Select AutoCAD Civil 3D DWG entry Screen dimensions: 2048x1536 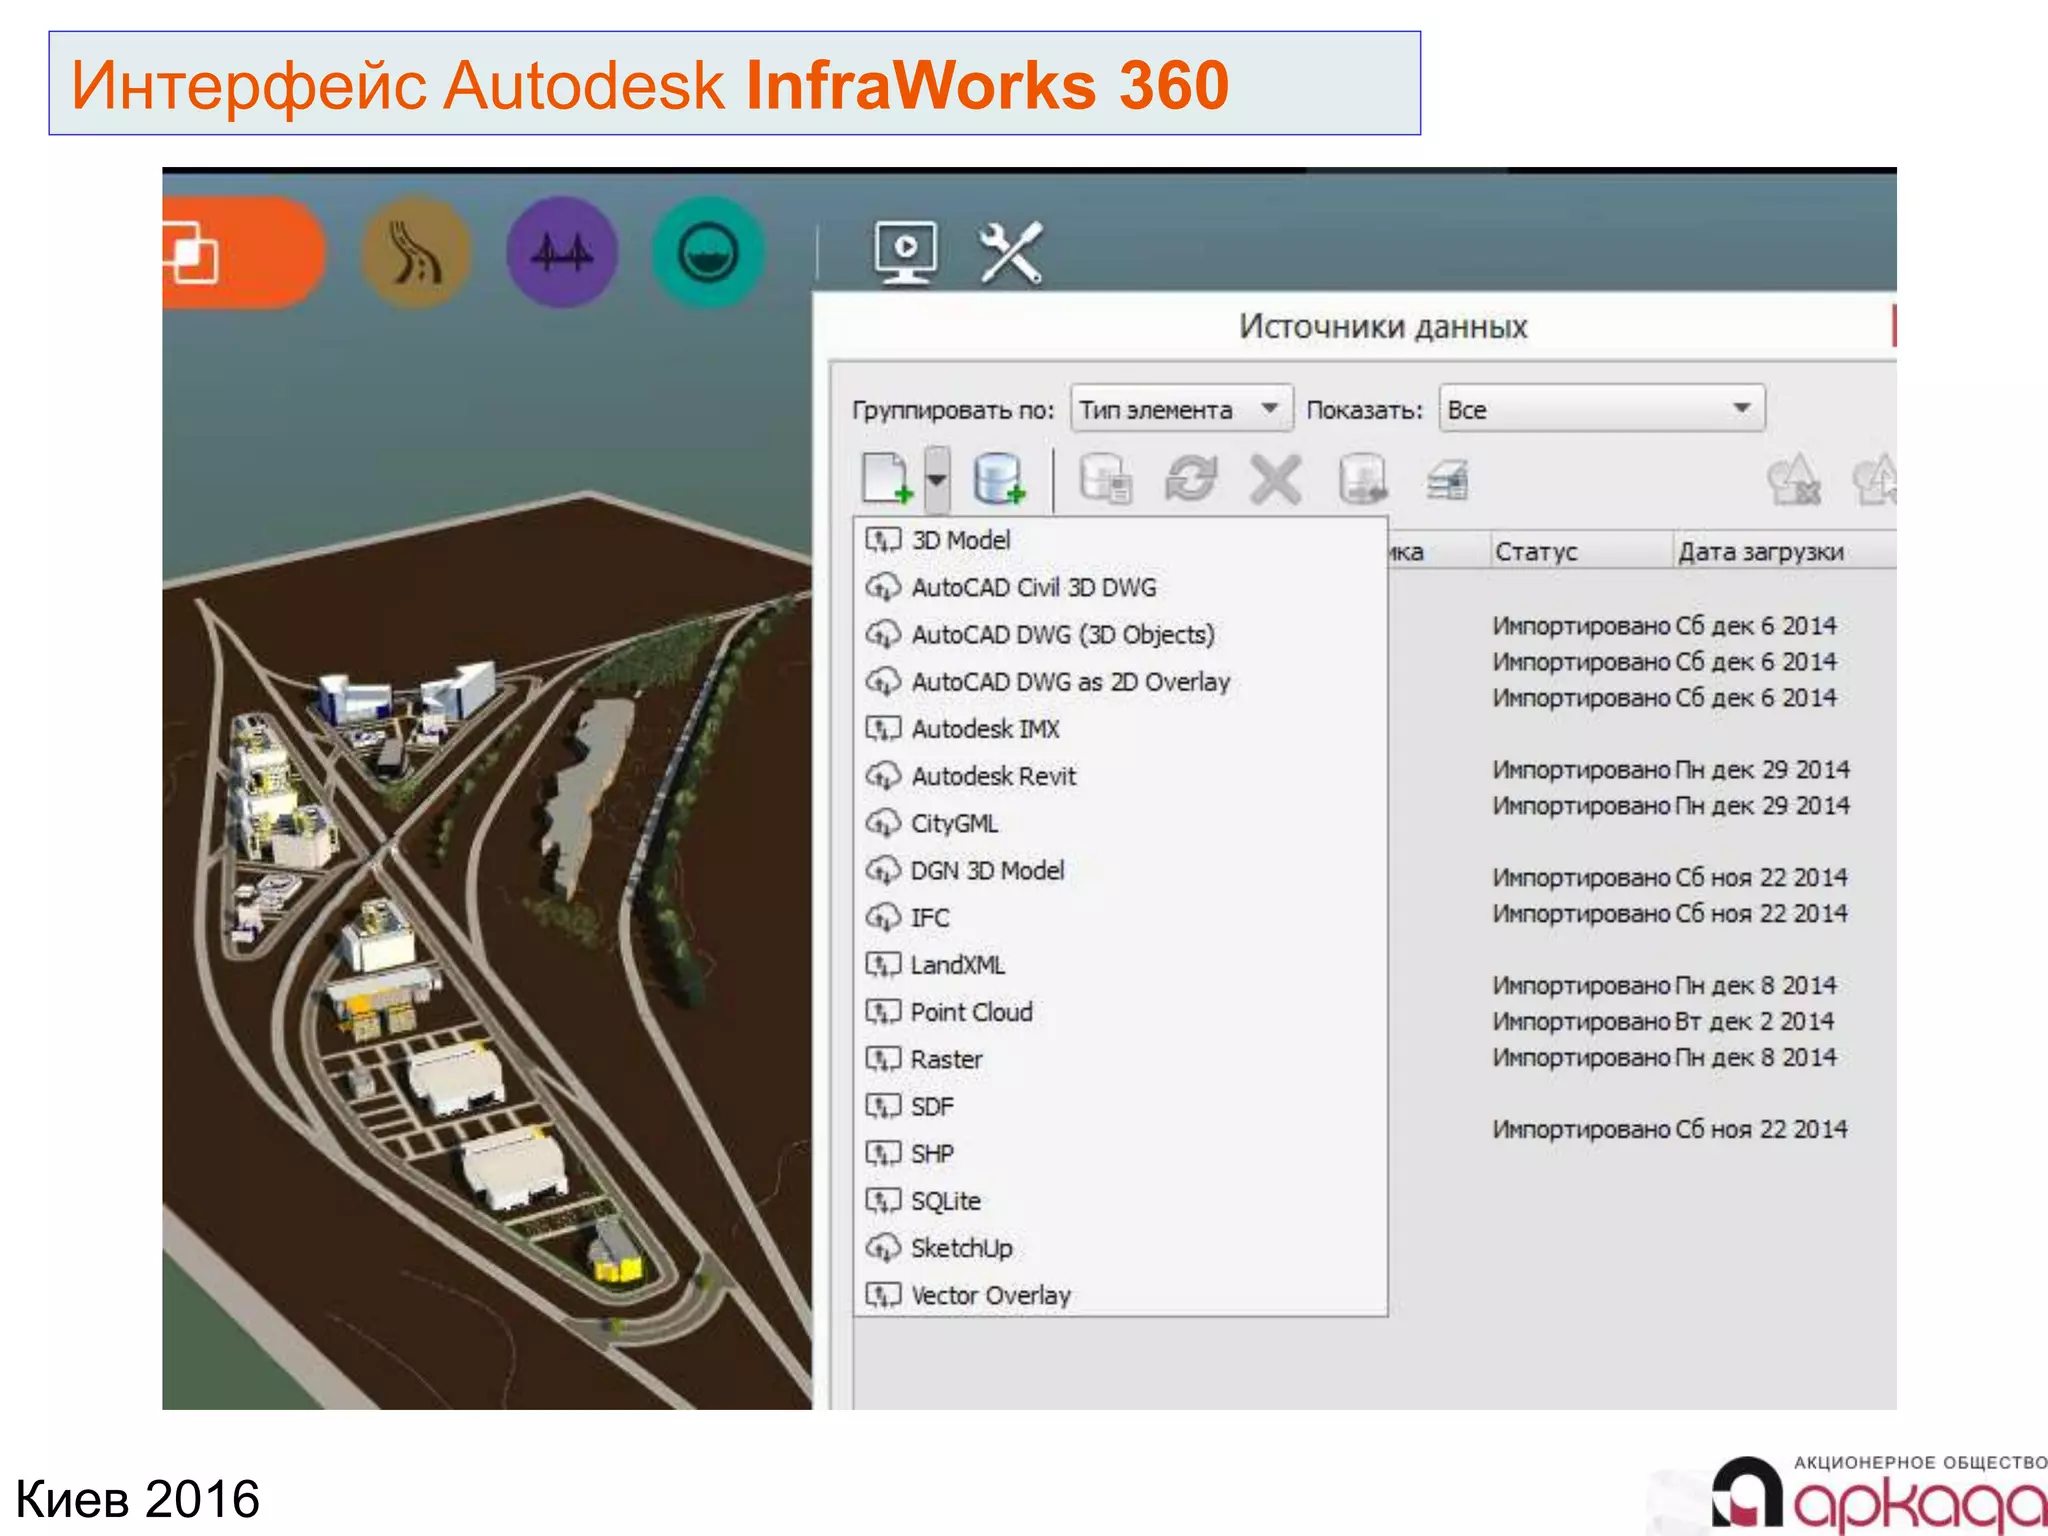pos(1120,587)
